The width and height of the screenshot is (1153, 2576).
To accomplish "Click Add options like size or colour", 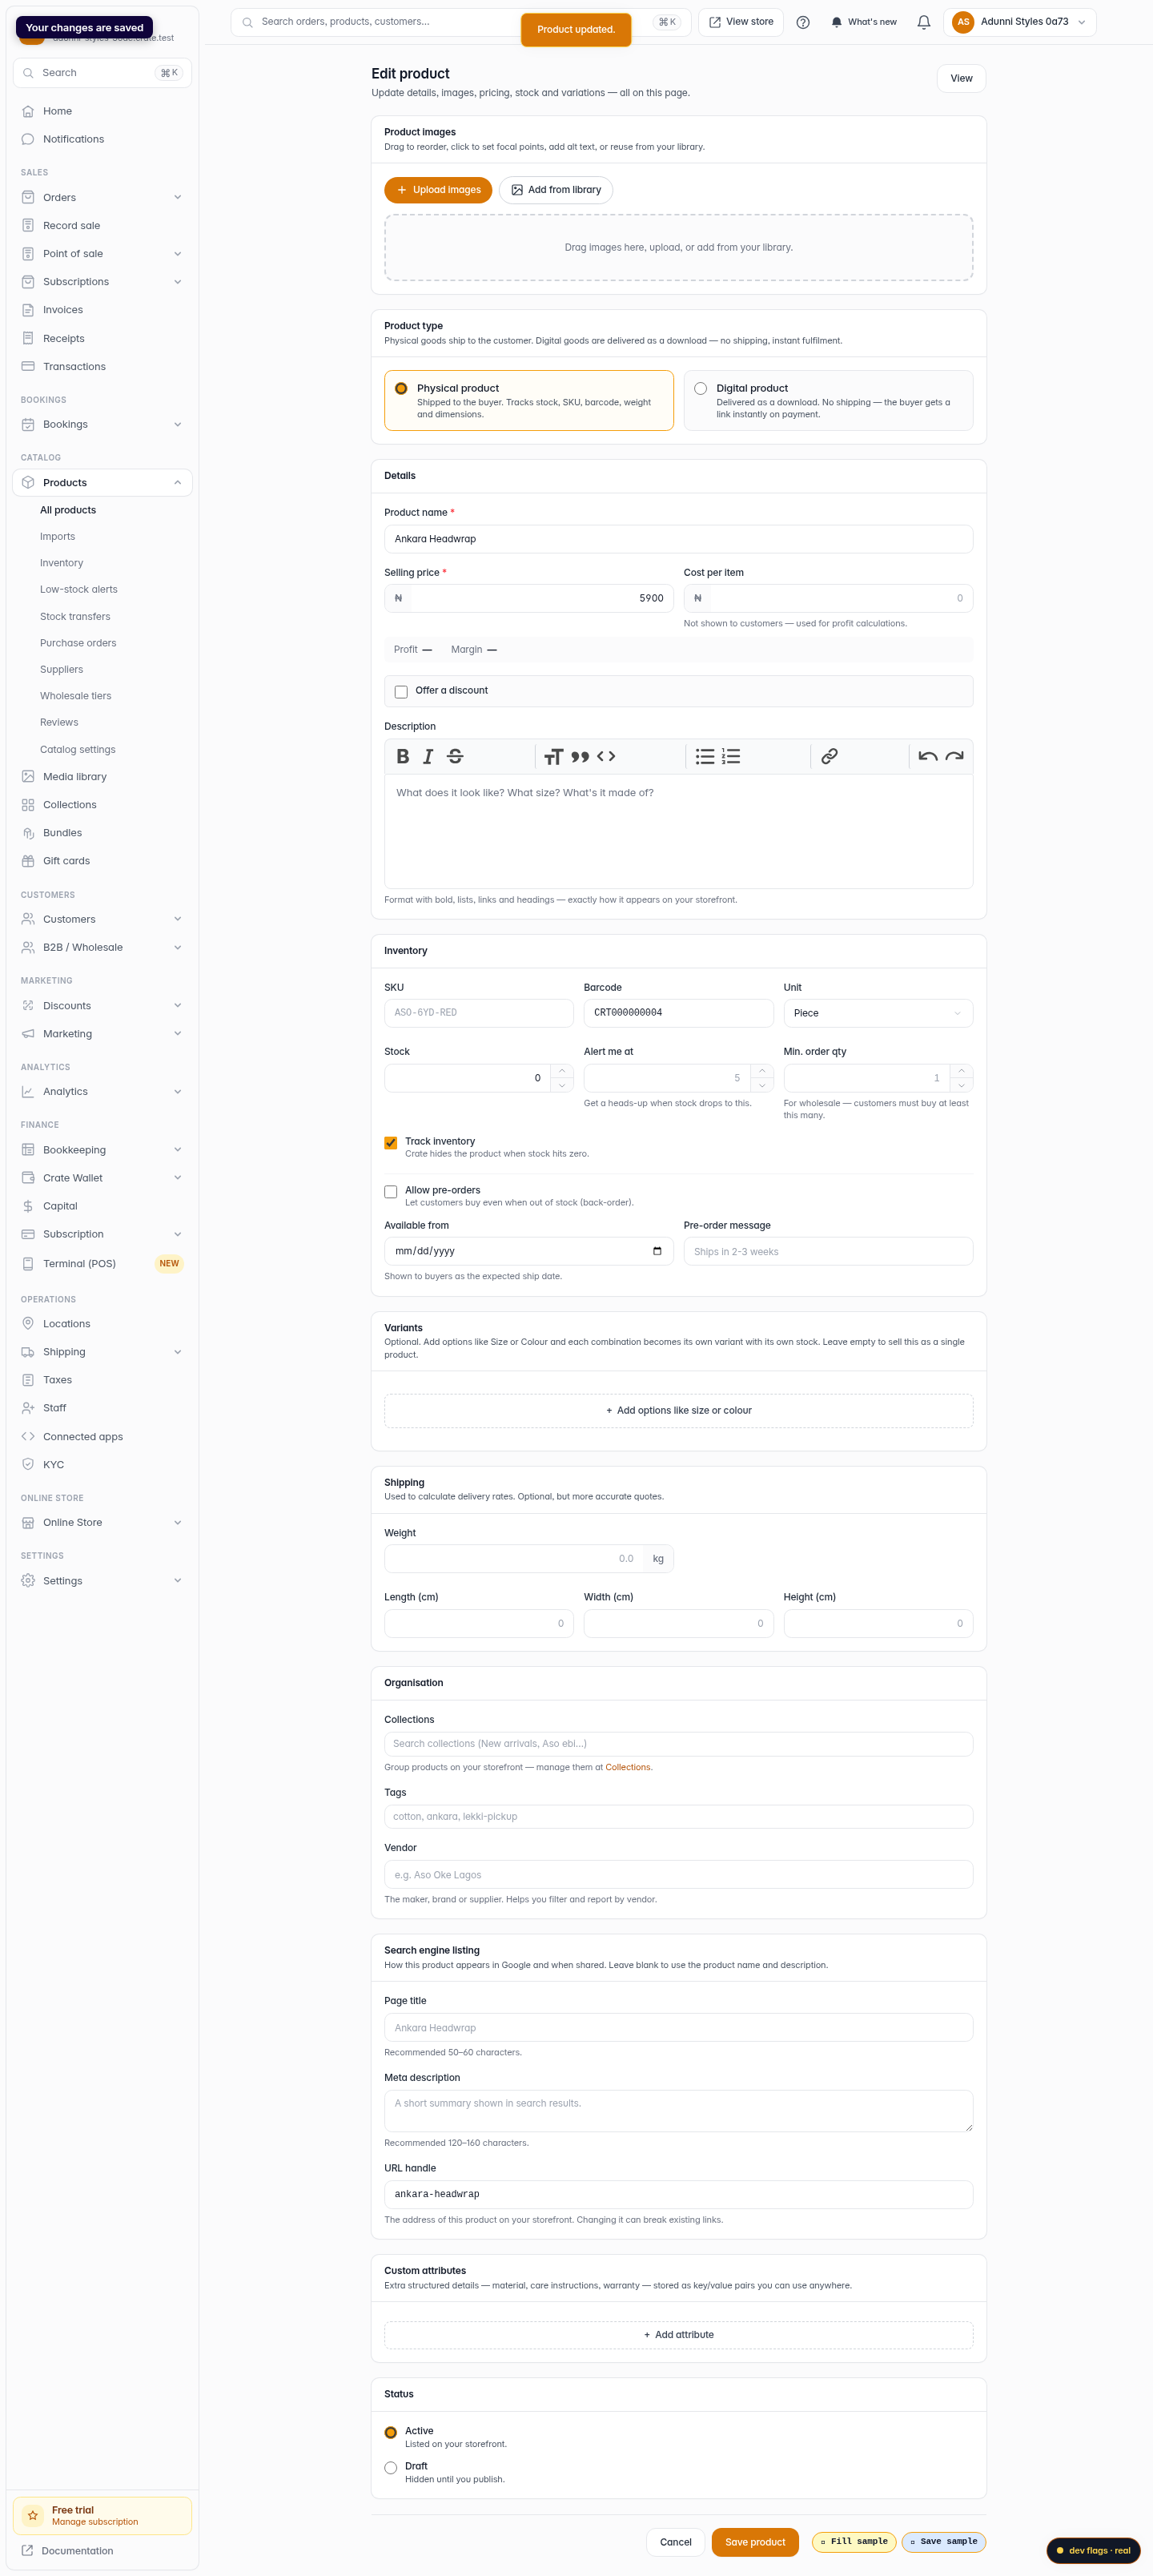I will pyautogui.click(x=678, y=1410).
